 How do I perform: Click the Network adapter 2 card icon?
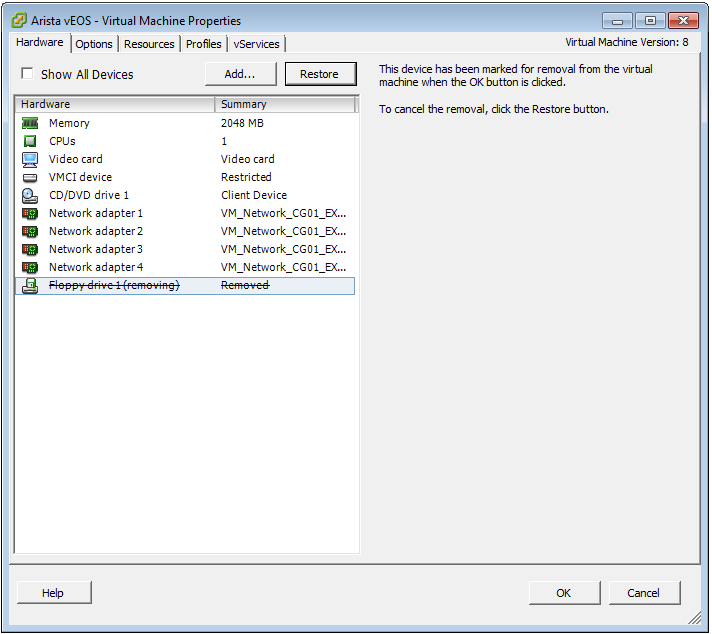click(30, 232)
